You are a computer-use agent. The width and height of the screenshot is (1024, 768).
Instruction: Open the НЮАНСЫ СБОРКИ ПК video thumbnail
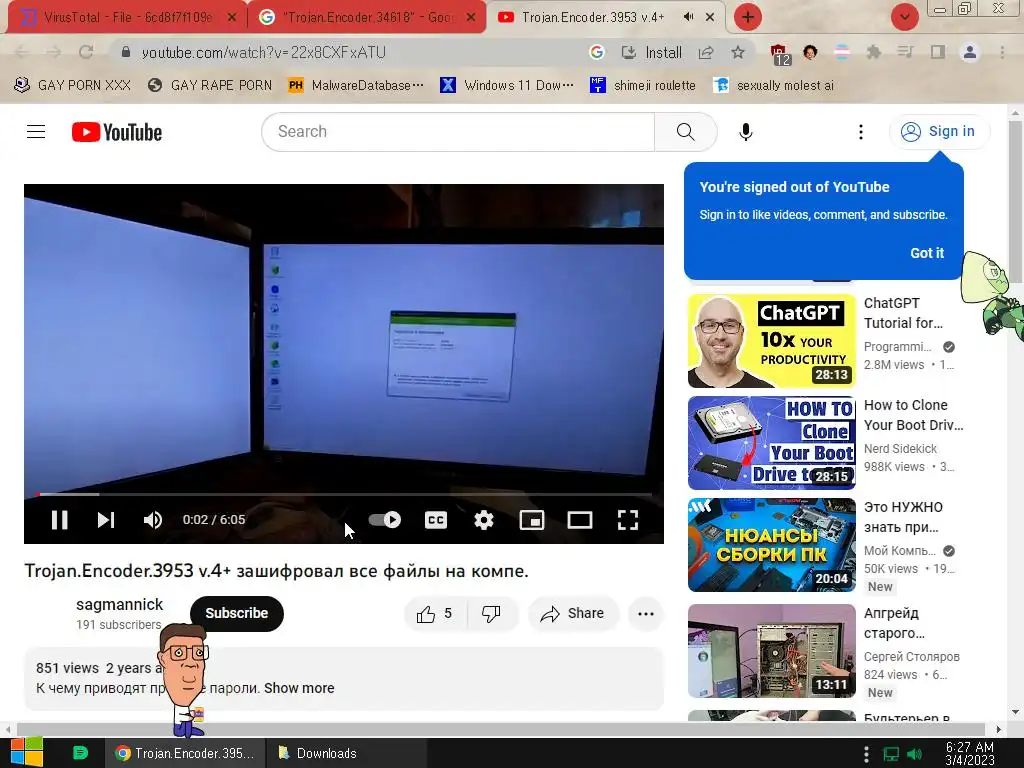click(x=771, y=545)
